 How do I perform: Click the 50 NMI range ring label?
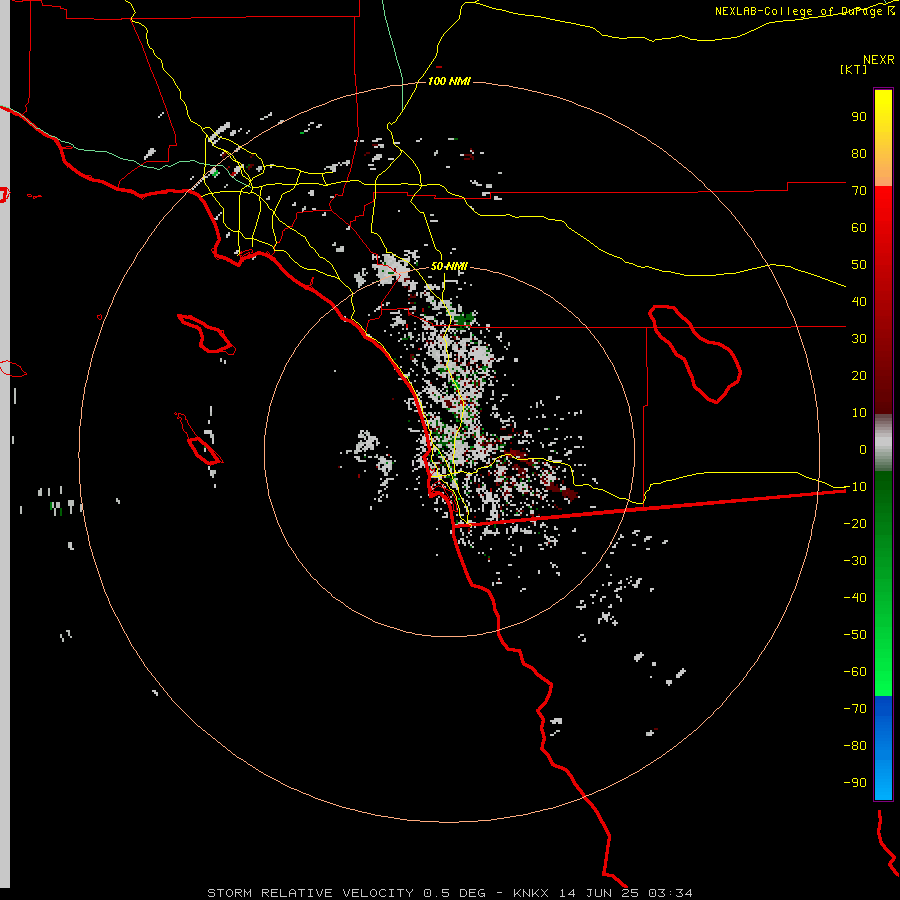point(449,266)
